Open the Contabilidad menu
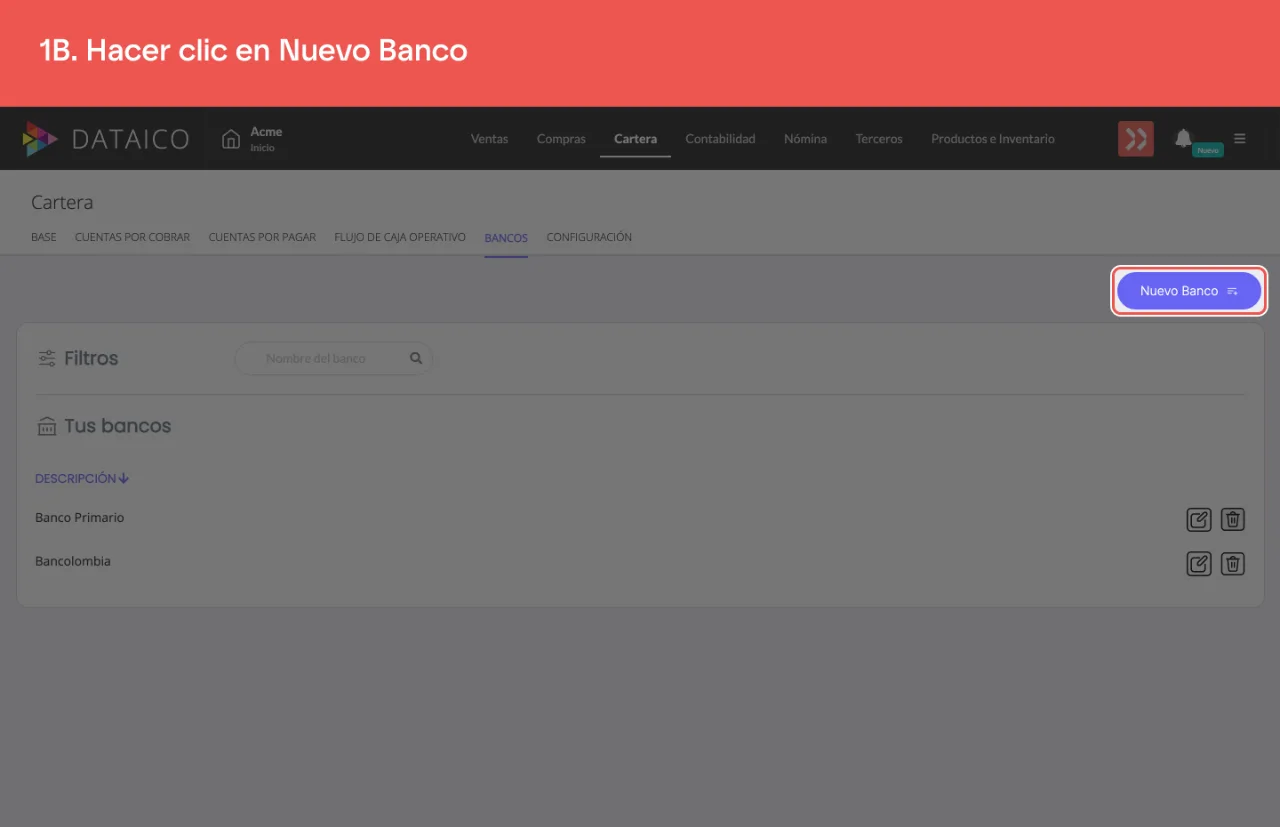 coord(720,139)
